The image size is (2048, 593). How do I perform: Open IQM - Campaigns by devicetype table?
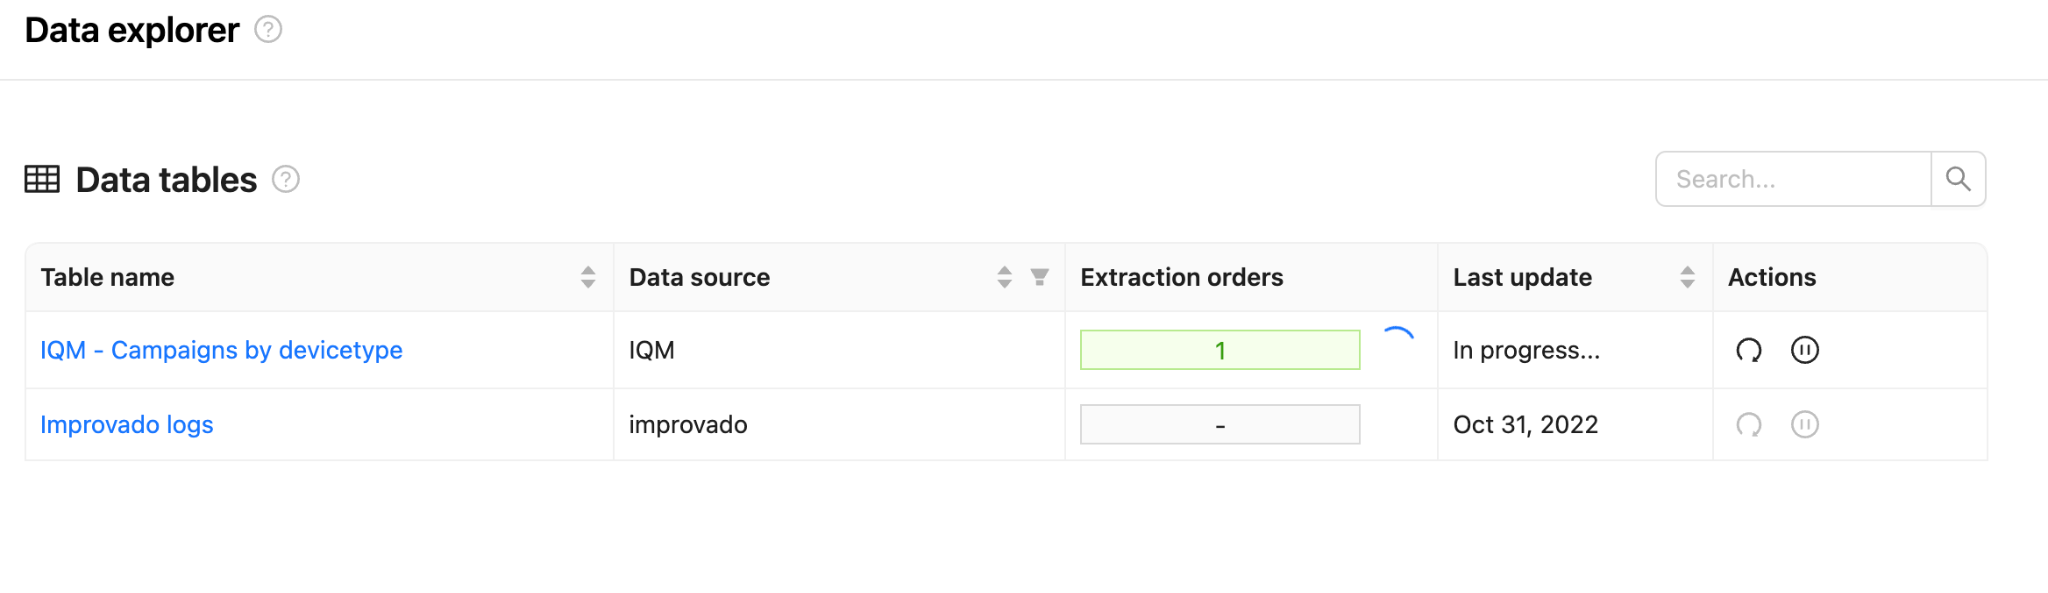(x=221, y=350)
